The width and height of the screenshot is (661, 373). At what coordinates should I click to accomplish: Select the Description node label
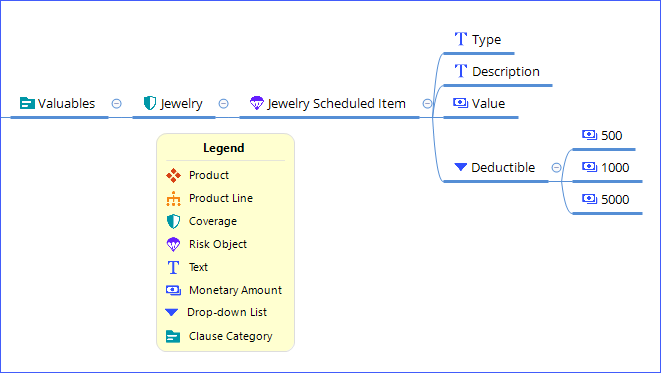pyautogui.click(x=506, y=72)
